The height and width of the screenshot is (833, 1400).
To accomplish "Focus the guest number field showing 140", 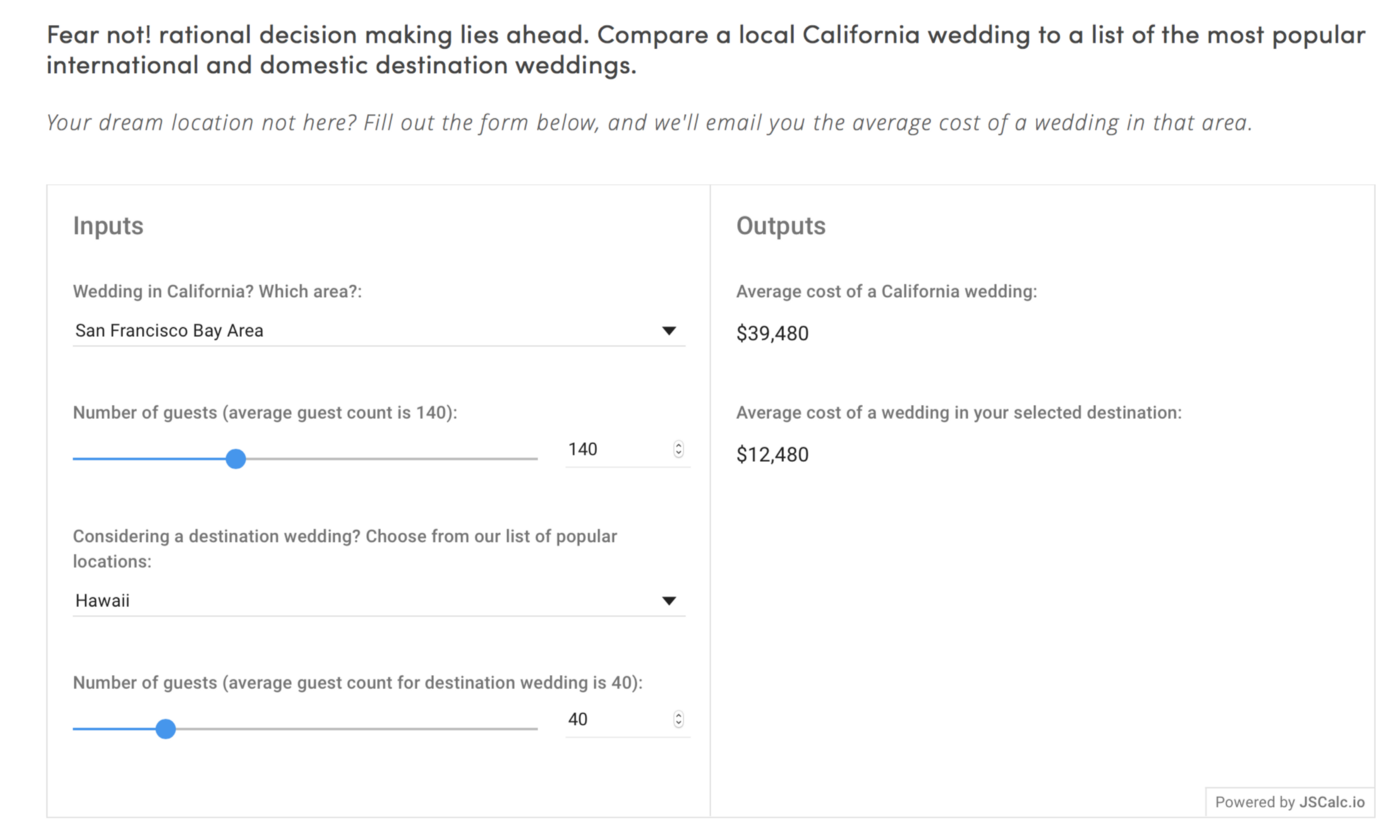I will coord(627,450).
